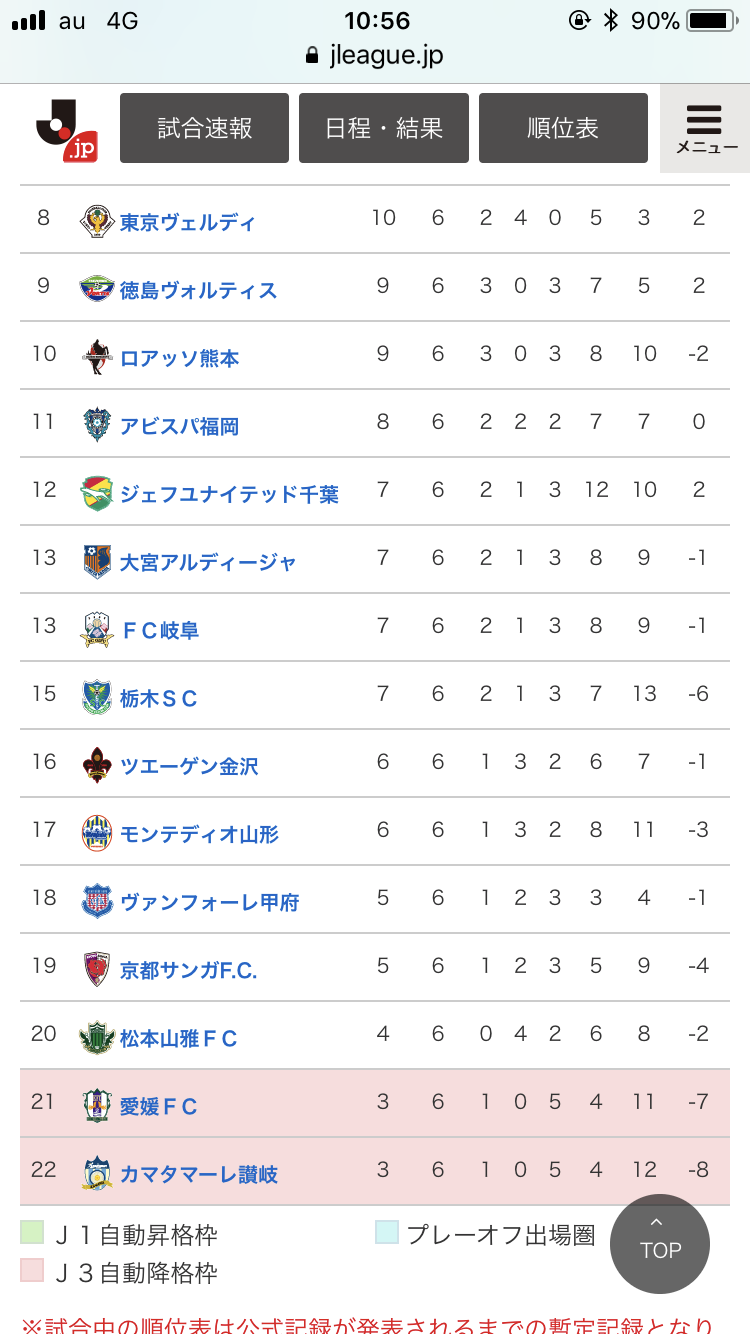Tap the pink Ｊ３自動降格枠 legend swatch
Viewport: 750px width, 1334px height.
pyautogui.click(x=32, y=1270)
